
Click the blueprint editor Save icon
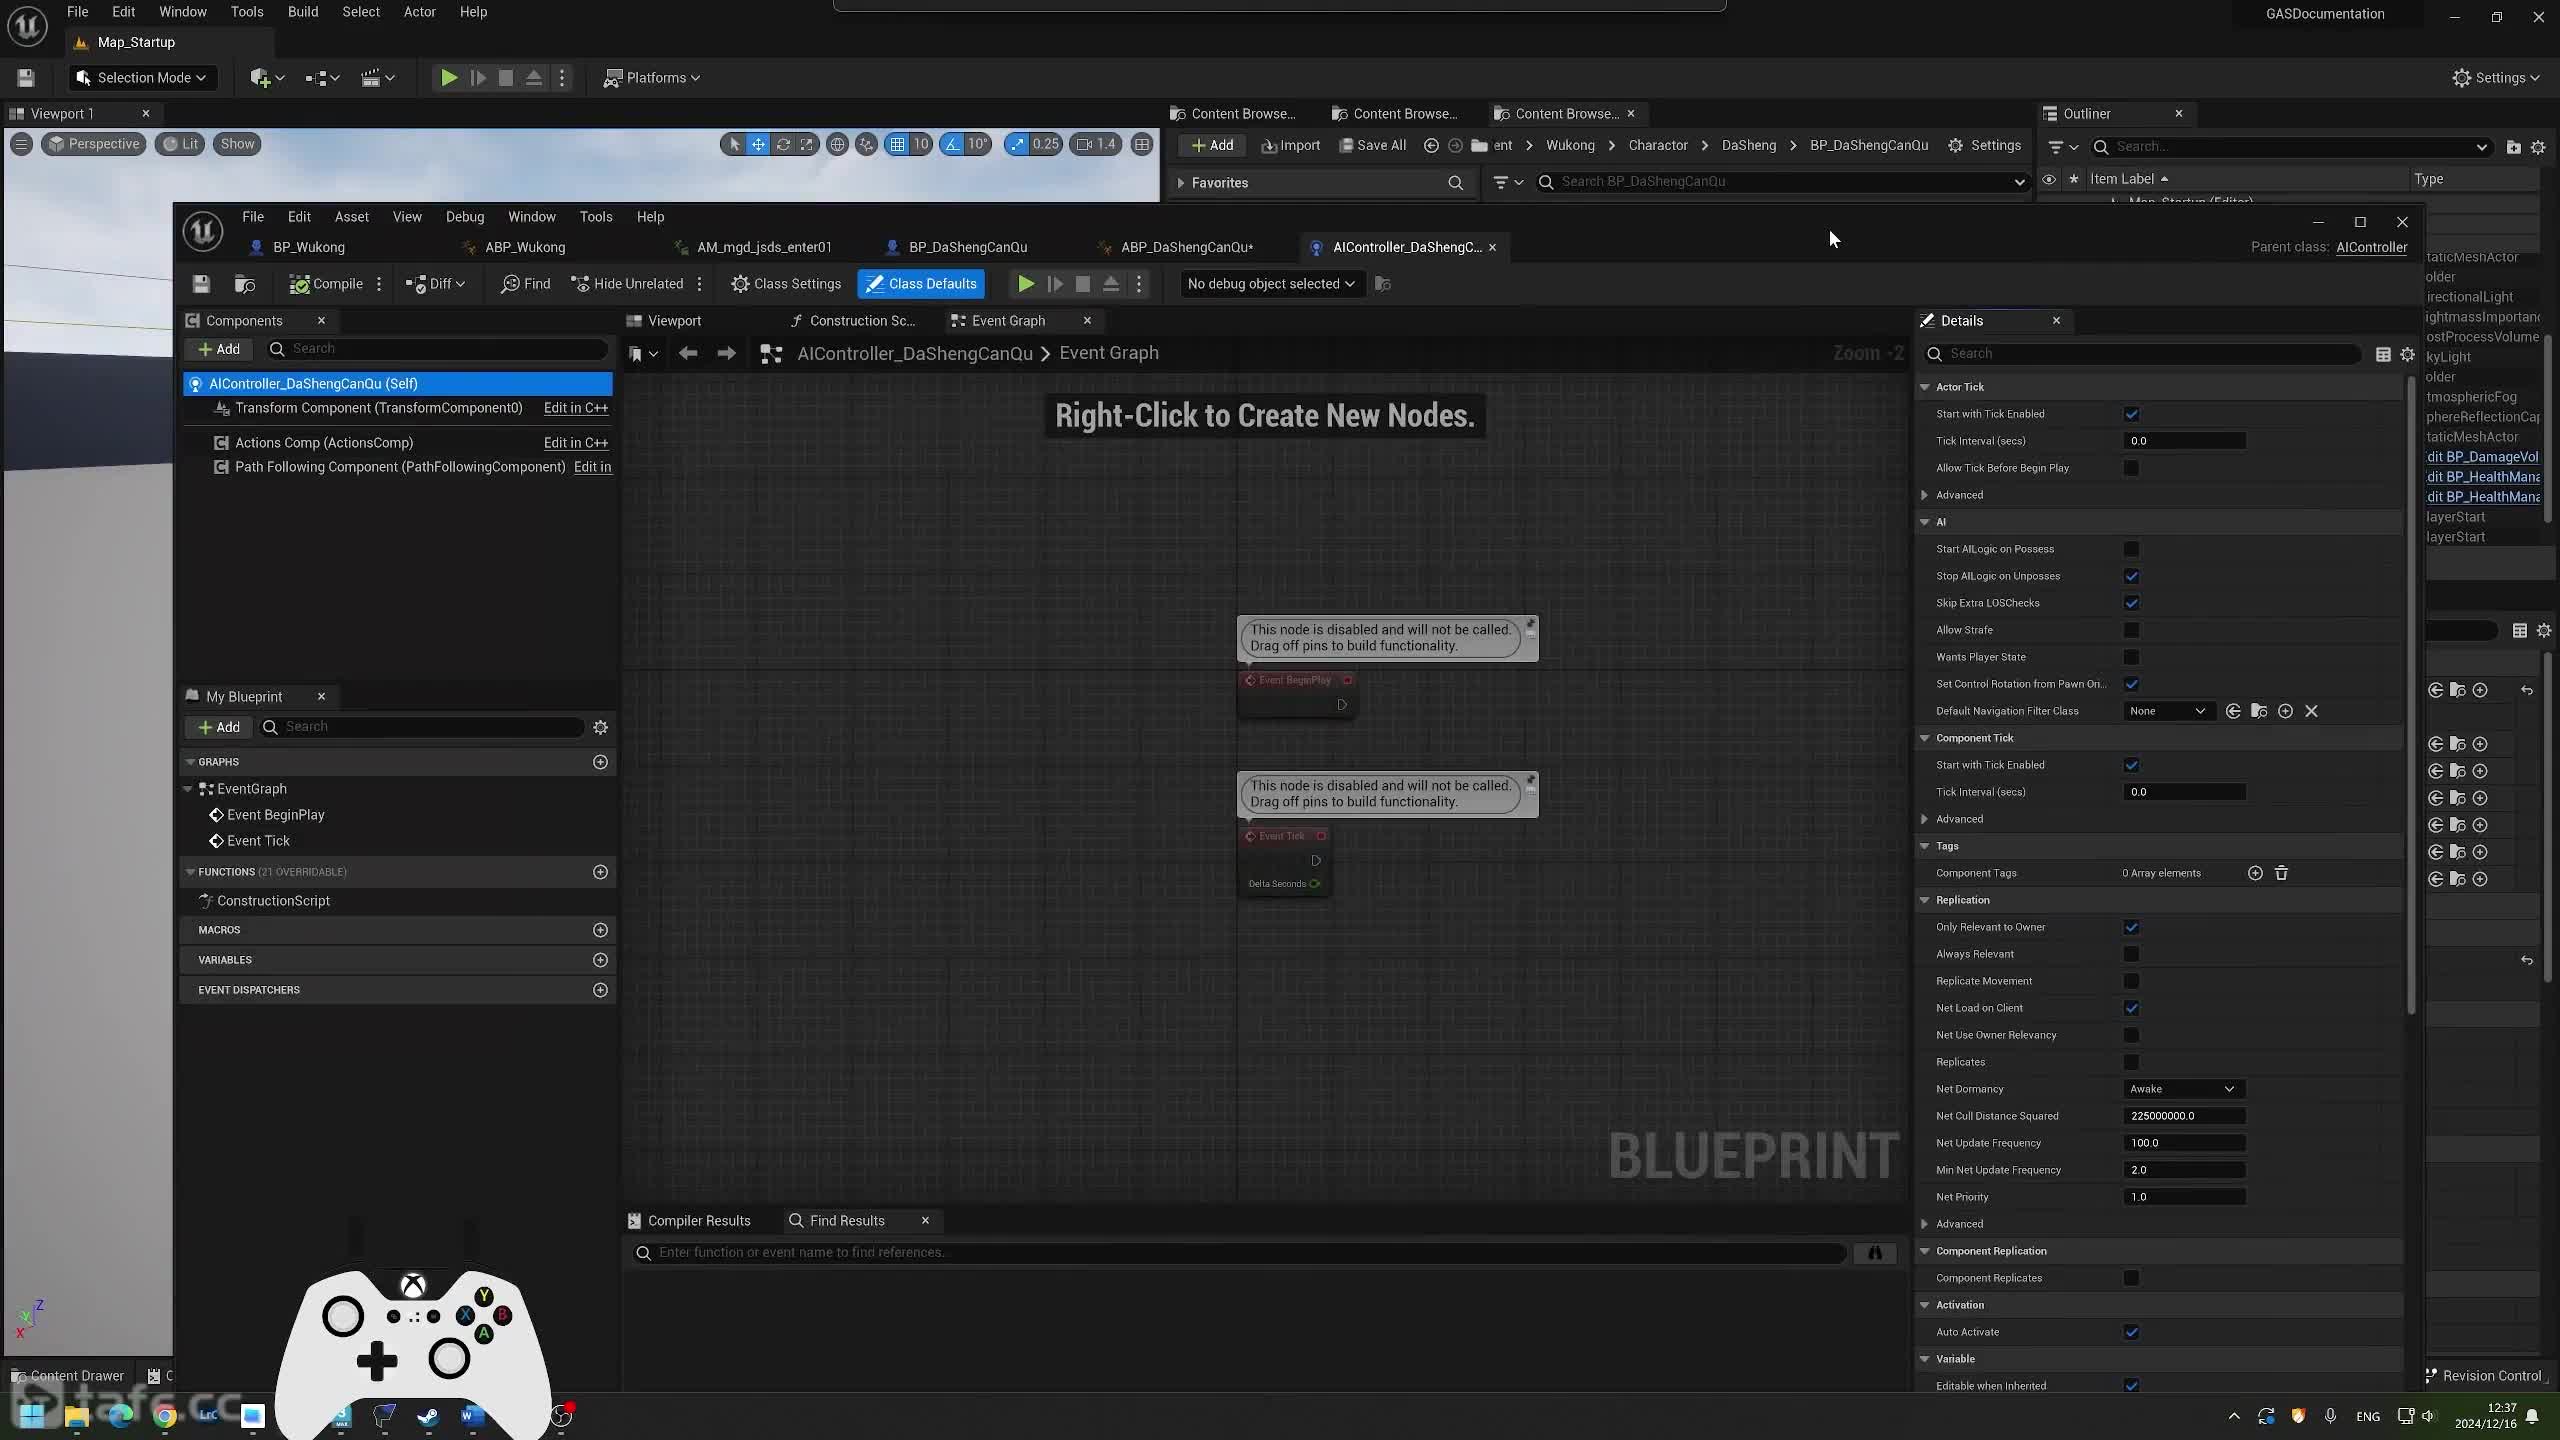201,284
